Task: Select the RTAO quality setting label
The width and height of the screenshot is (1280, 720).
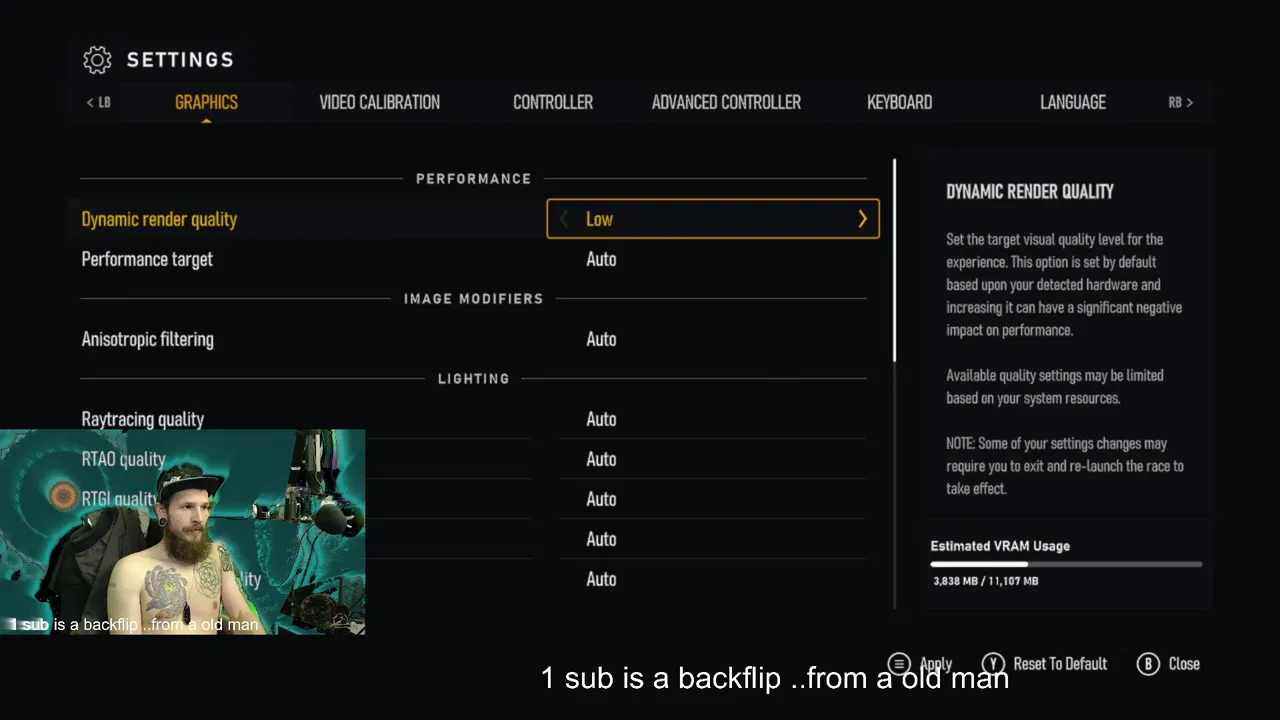Action: coord(123,459)
